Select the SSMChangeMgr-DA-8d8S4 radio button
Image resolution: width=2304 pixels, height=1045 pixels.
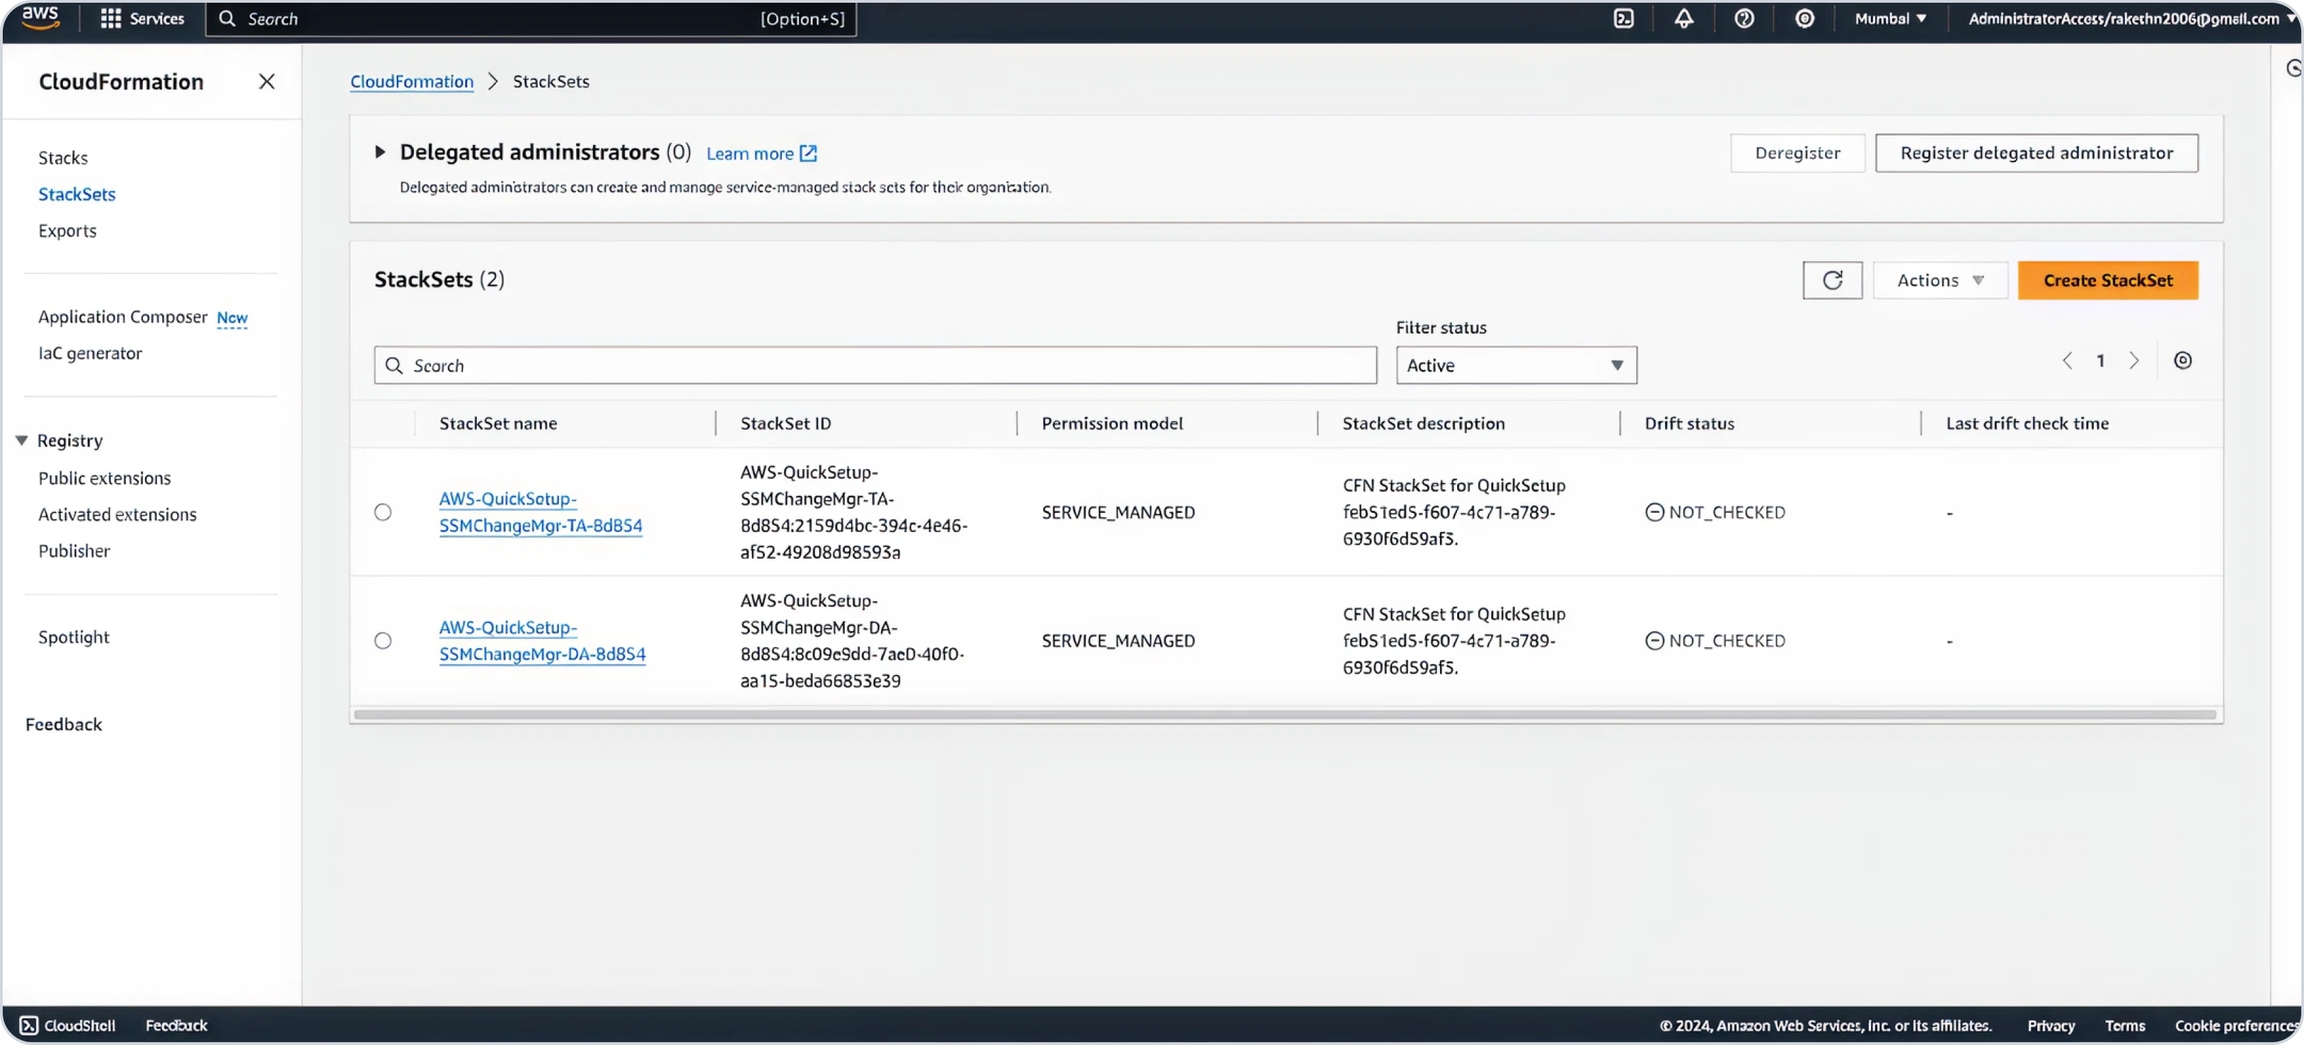[383, 641]
